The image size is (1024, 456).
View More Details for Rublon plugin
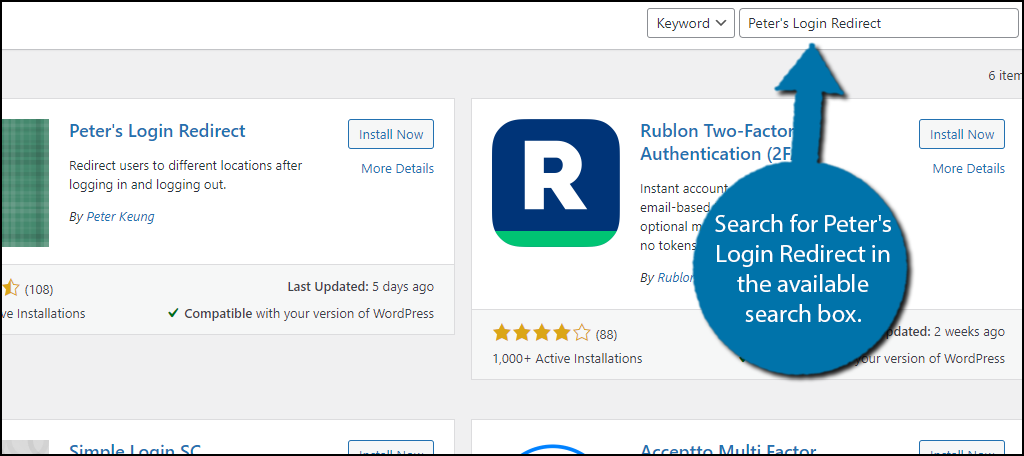click(x=968, y=169)
